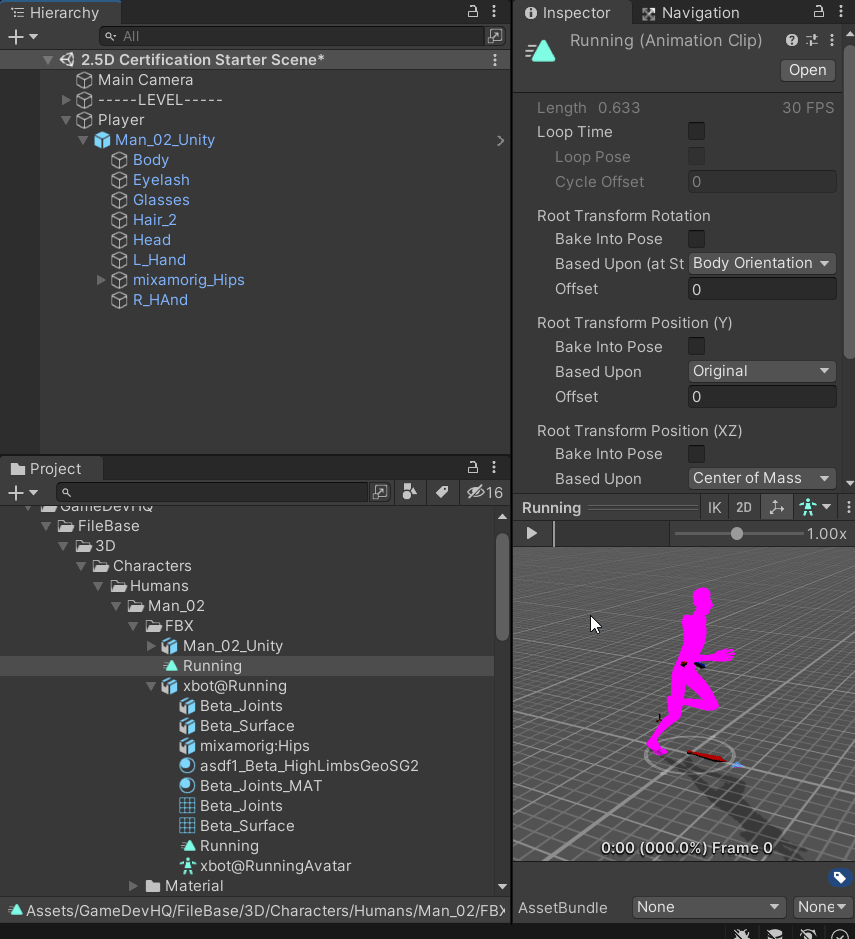The image size is (855, 939).
Task: Open preview panel options dots
Action: tap(848, 508)
